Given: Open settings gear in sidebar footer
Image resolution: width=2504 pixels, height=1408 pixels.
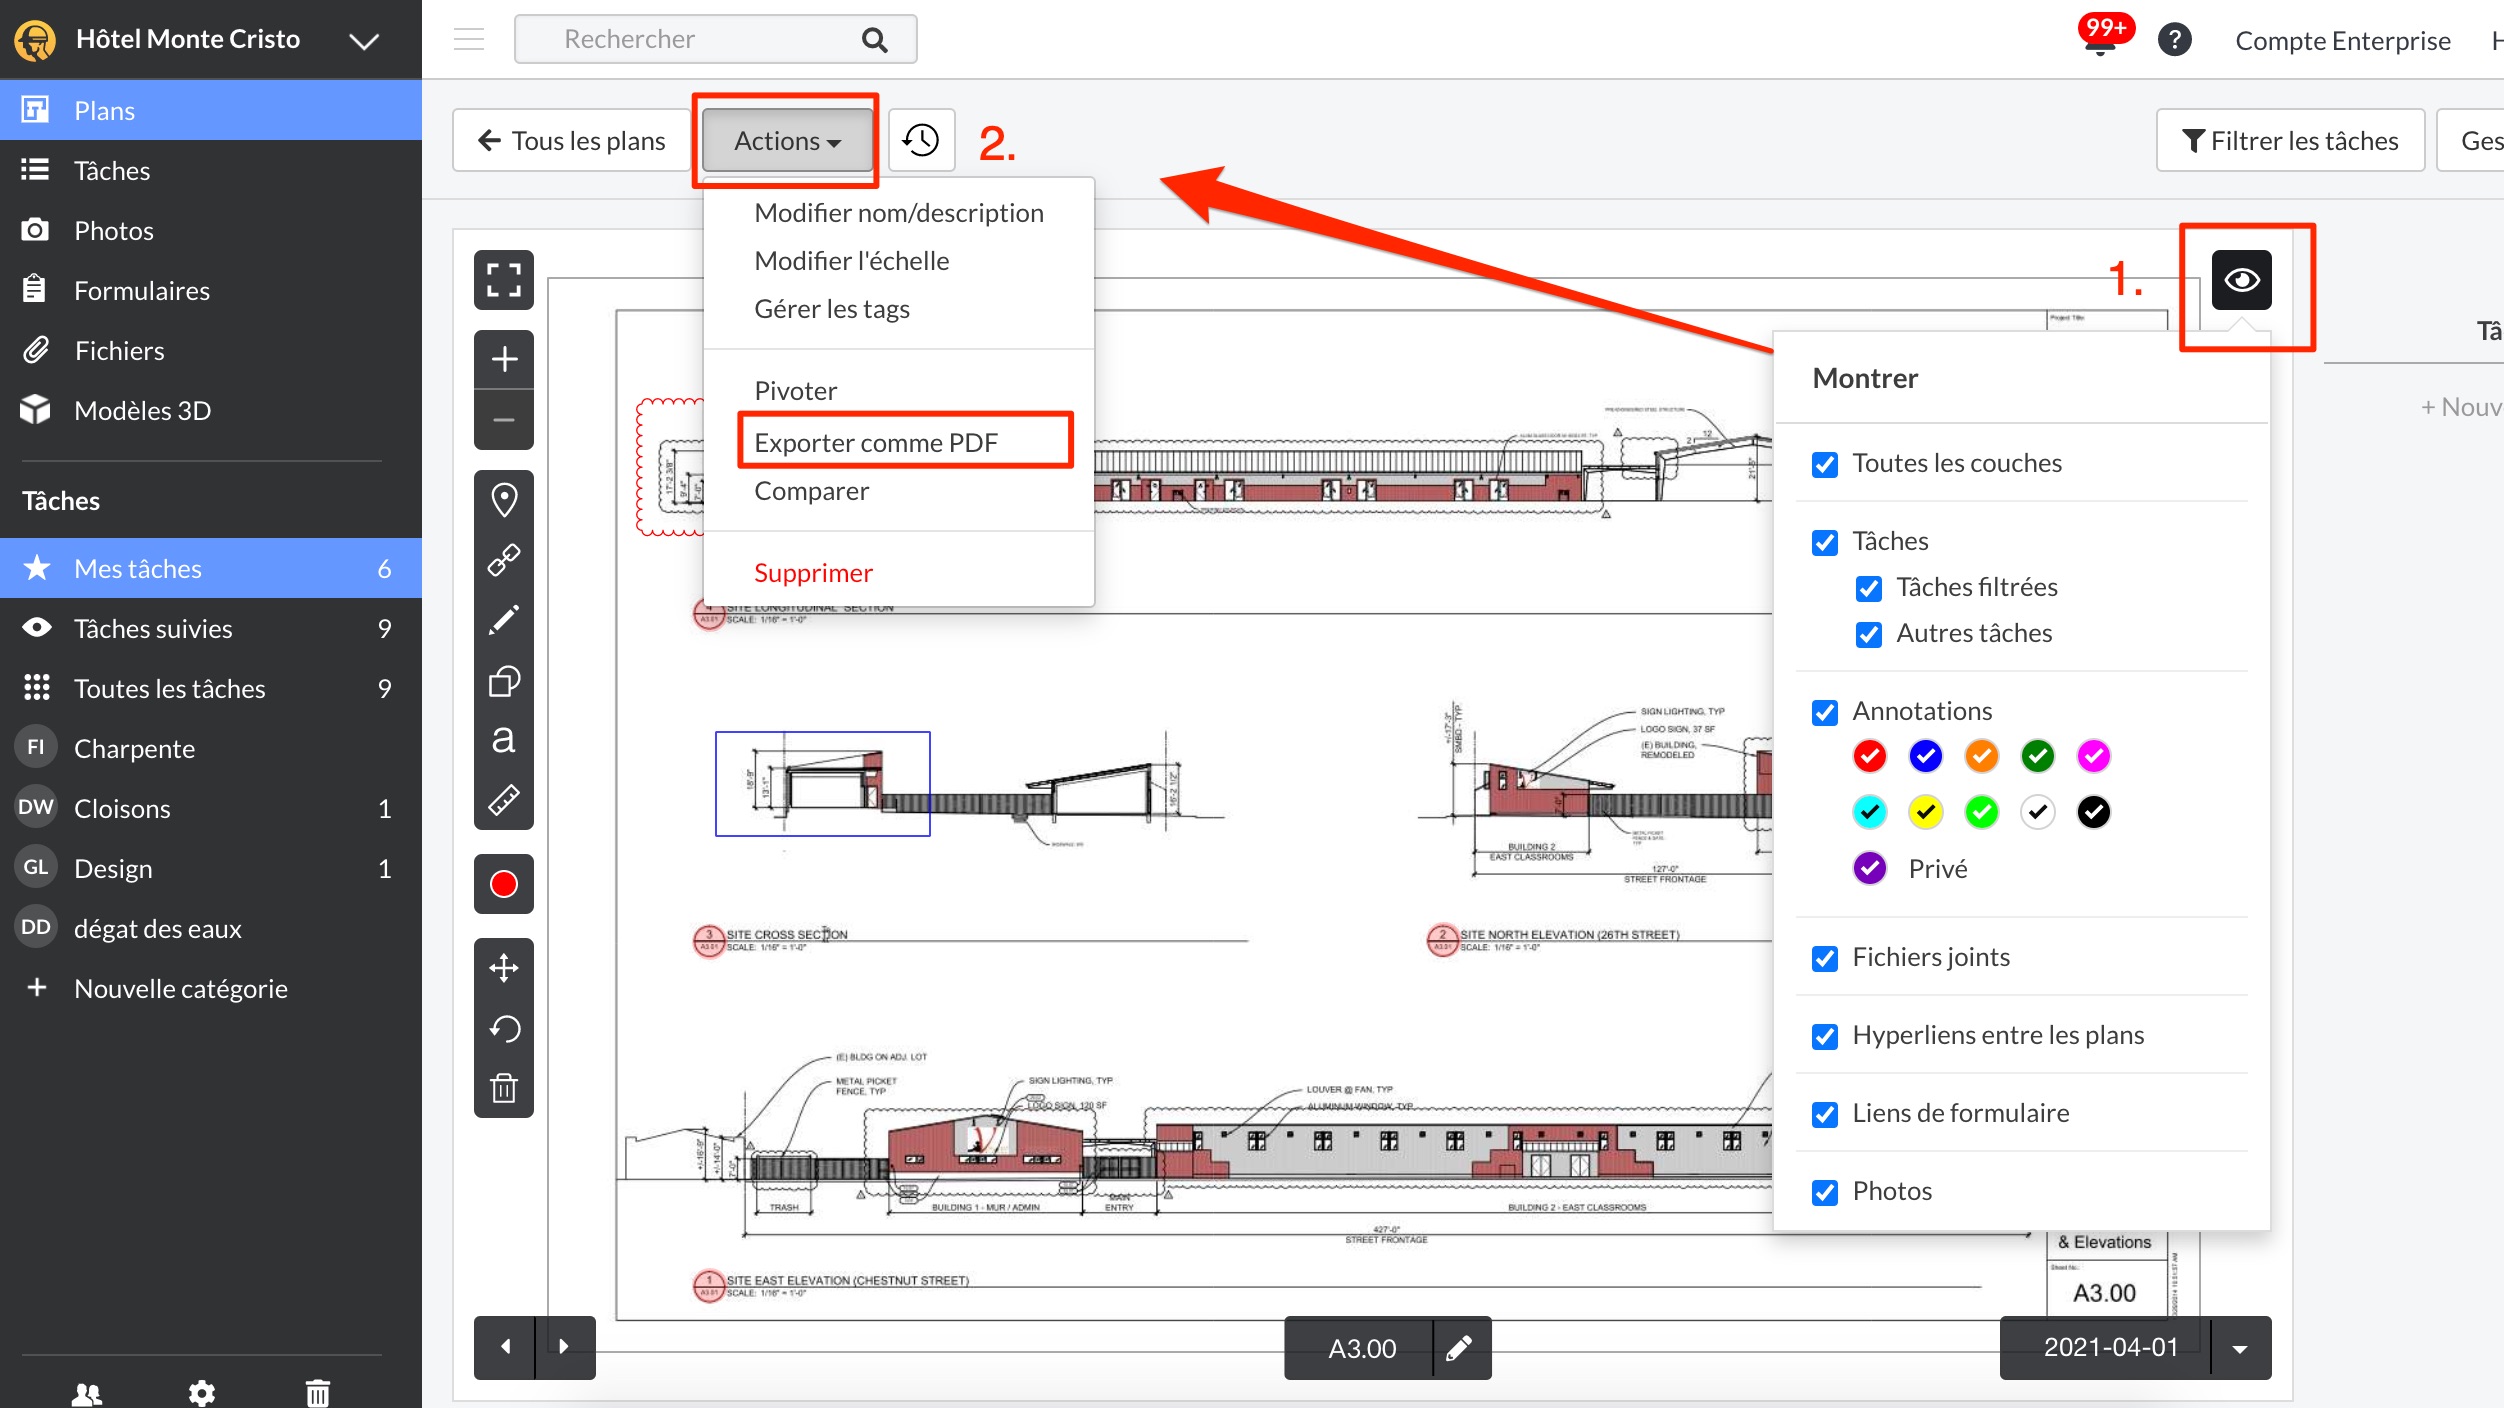Looking at the screenshot, I should 202,1393.
